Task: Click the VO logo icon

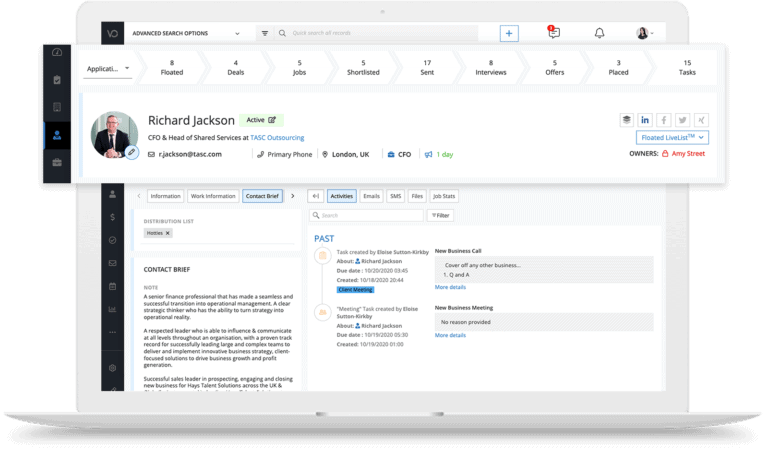Action: click(x=113, y=33)
